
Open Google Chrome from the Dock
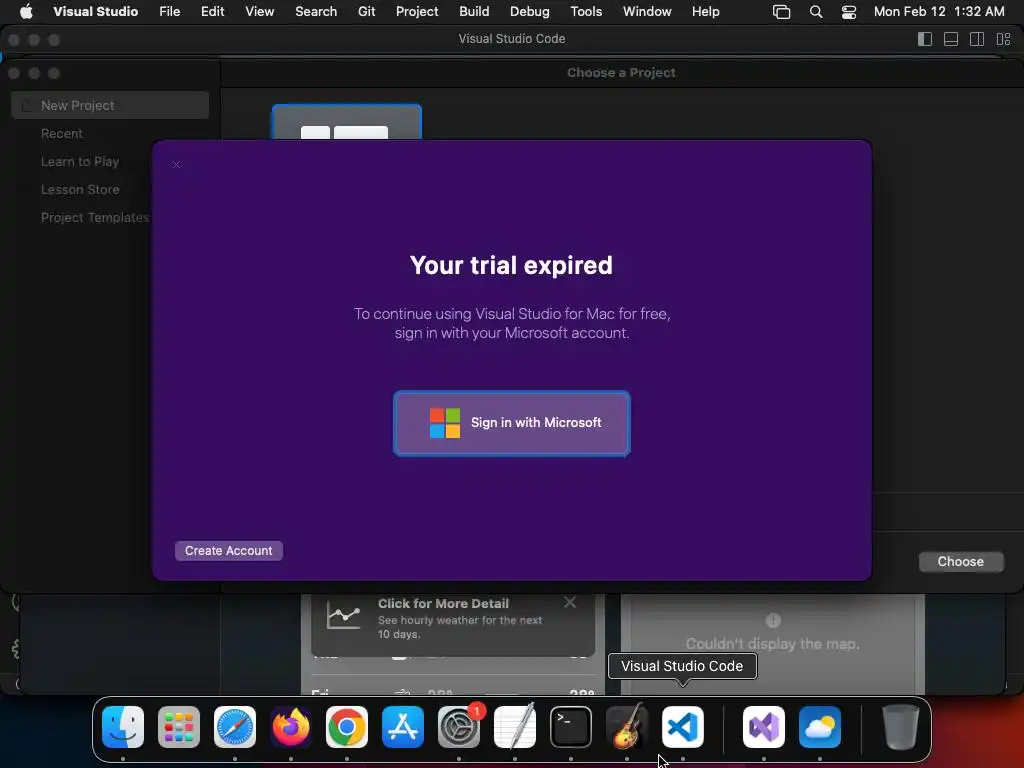coord(347,727)
